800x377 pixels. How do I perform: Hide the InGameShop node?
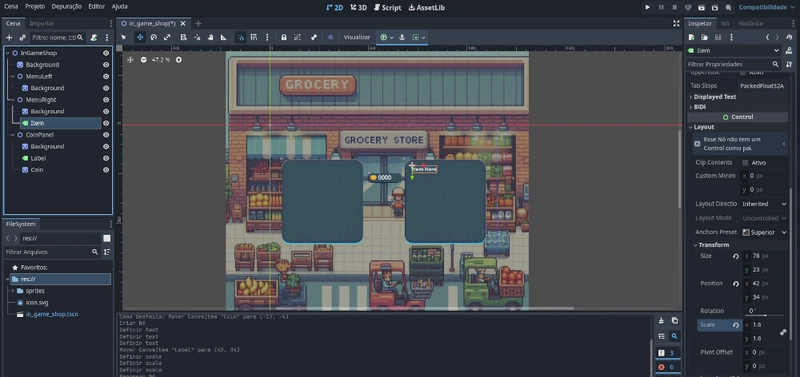coord(106,53)
